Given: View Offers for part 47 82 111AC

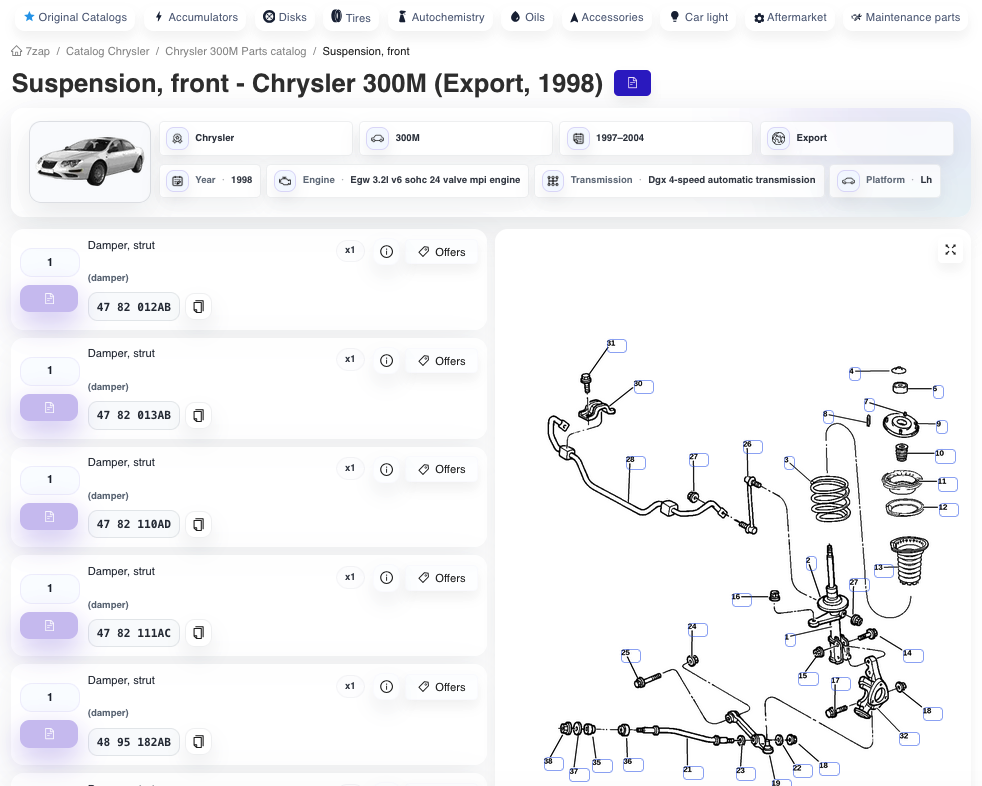Looking at the screenshot, I should [442, 578].
